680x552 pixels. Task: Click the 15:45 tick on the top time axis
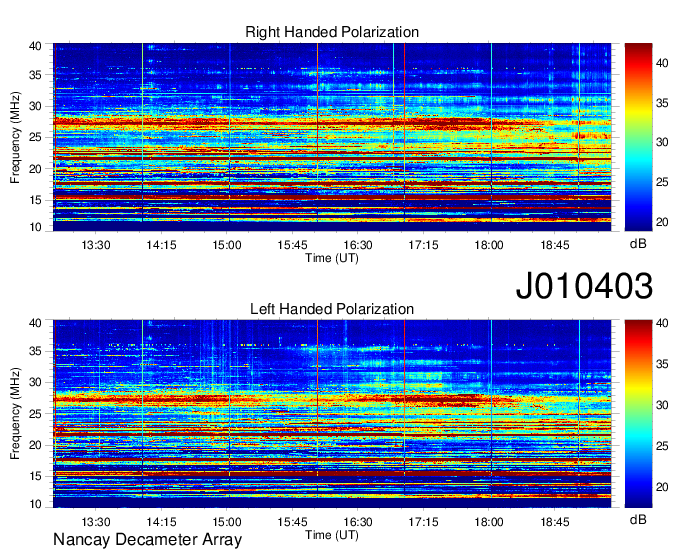[x=292, y=245]
